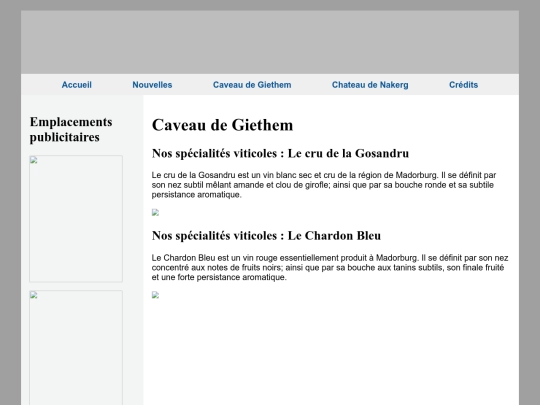The image size is (540, 405).
Task: Click the 'Emplacements publicitaires' sidebar heading
Action: 71,129
